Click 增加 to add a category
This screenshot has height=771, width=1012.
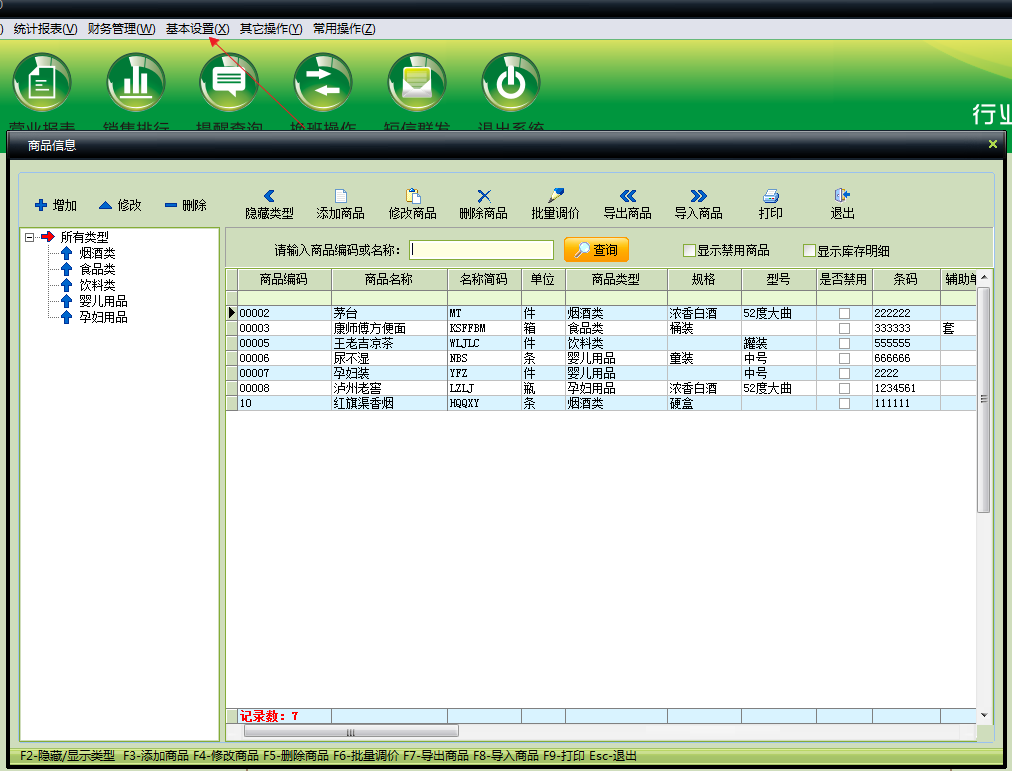(56, 205)
